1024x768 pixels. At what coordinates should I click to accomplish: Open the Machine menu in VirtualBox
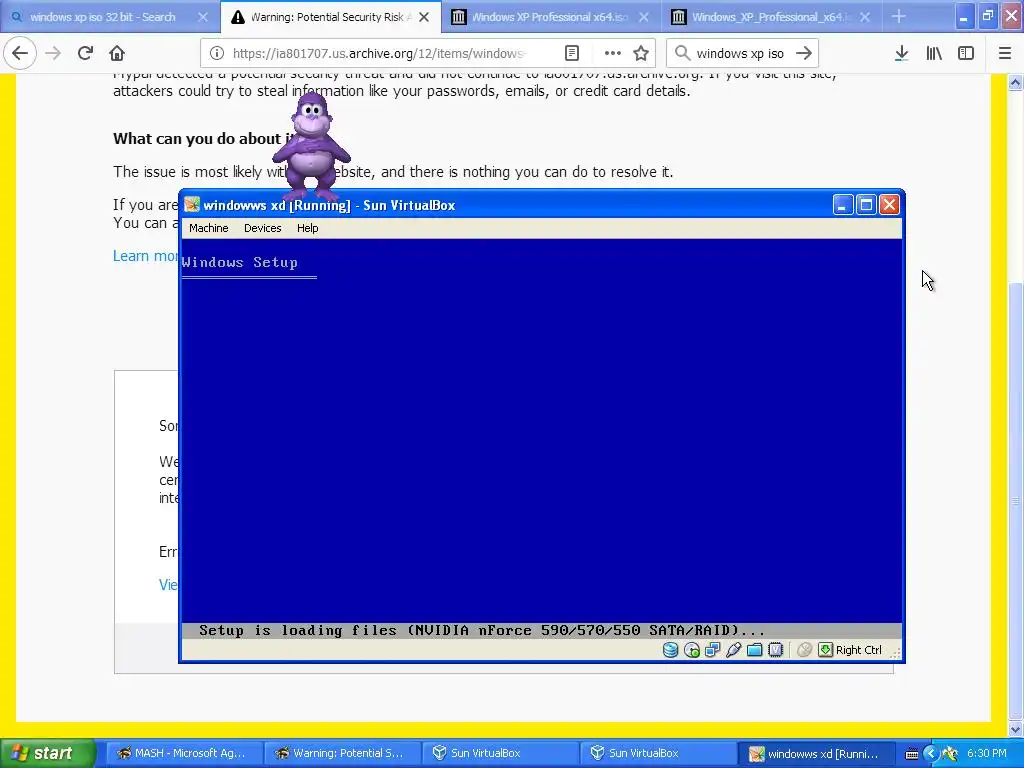(208, 228)
